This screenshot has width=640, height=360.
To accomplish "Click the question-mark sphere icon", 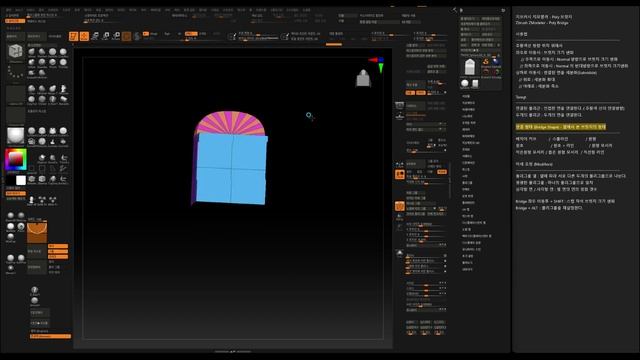I will click(34, 290).
